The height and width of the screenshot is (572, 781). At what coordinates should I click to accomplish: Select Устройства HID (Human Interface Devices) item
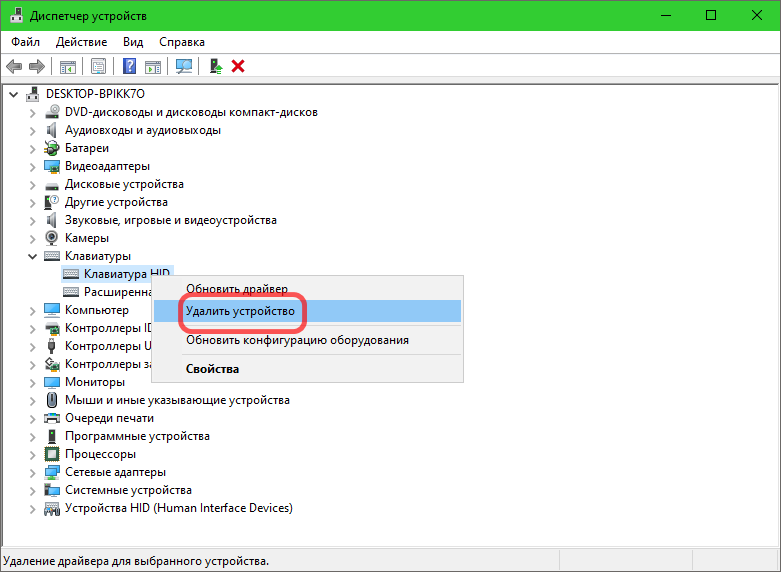[178, 508]
